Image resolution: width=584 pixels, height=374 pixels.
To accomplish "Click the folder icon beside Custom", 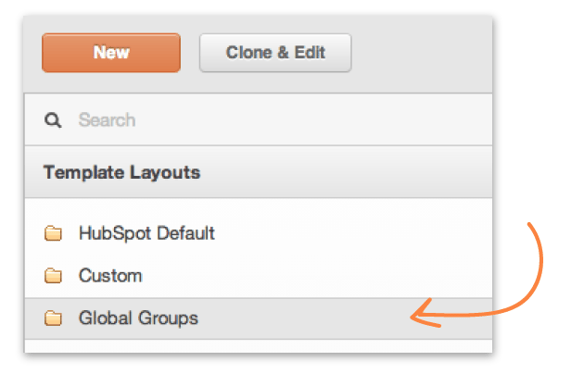I will 53,276.
